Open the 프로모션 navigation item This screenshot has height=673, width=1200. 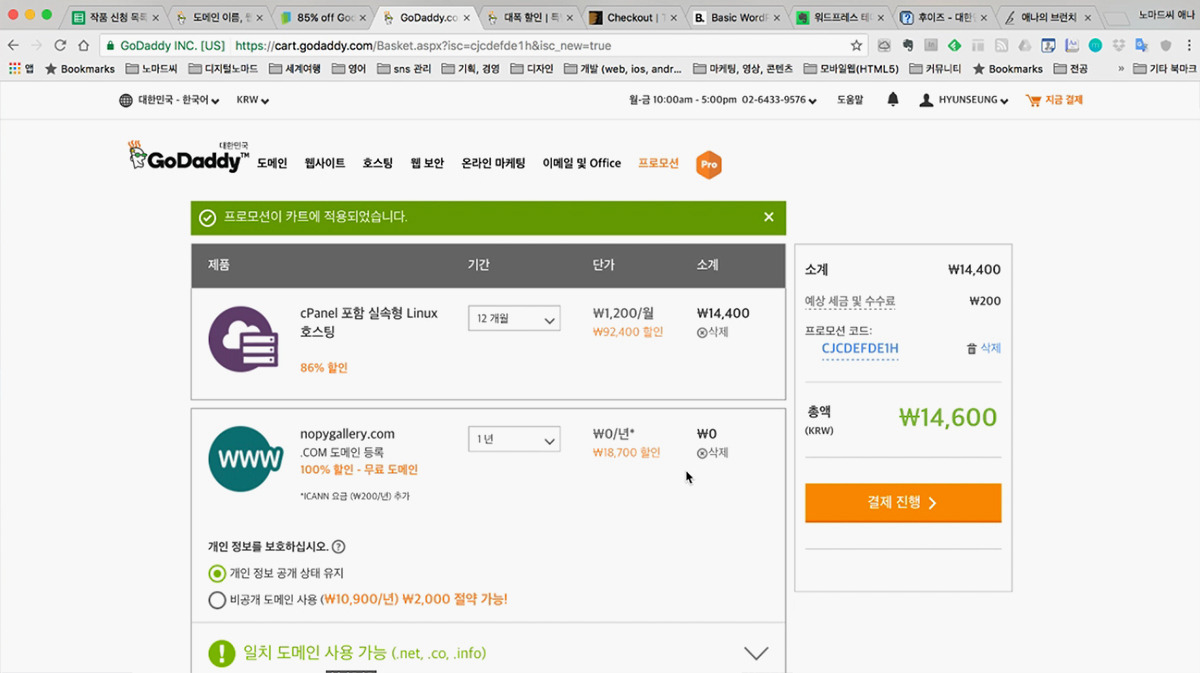pos(659,163)
